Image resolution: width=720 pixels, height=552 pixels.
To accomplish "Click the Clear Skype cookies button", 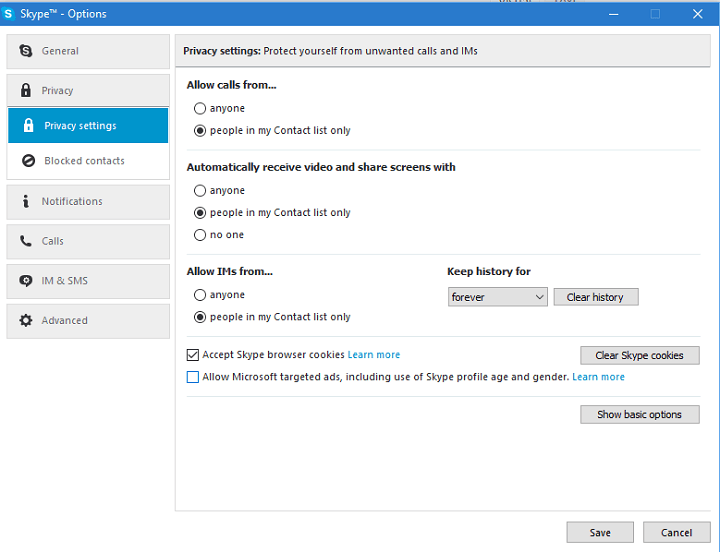I will [x=640, y=355].
